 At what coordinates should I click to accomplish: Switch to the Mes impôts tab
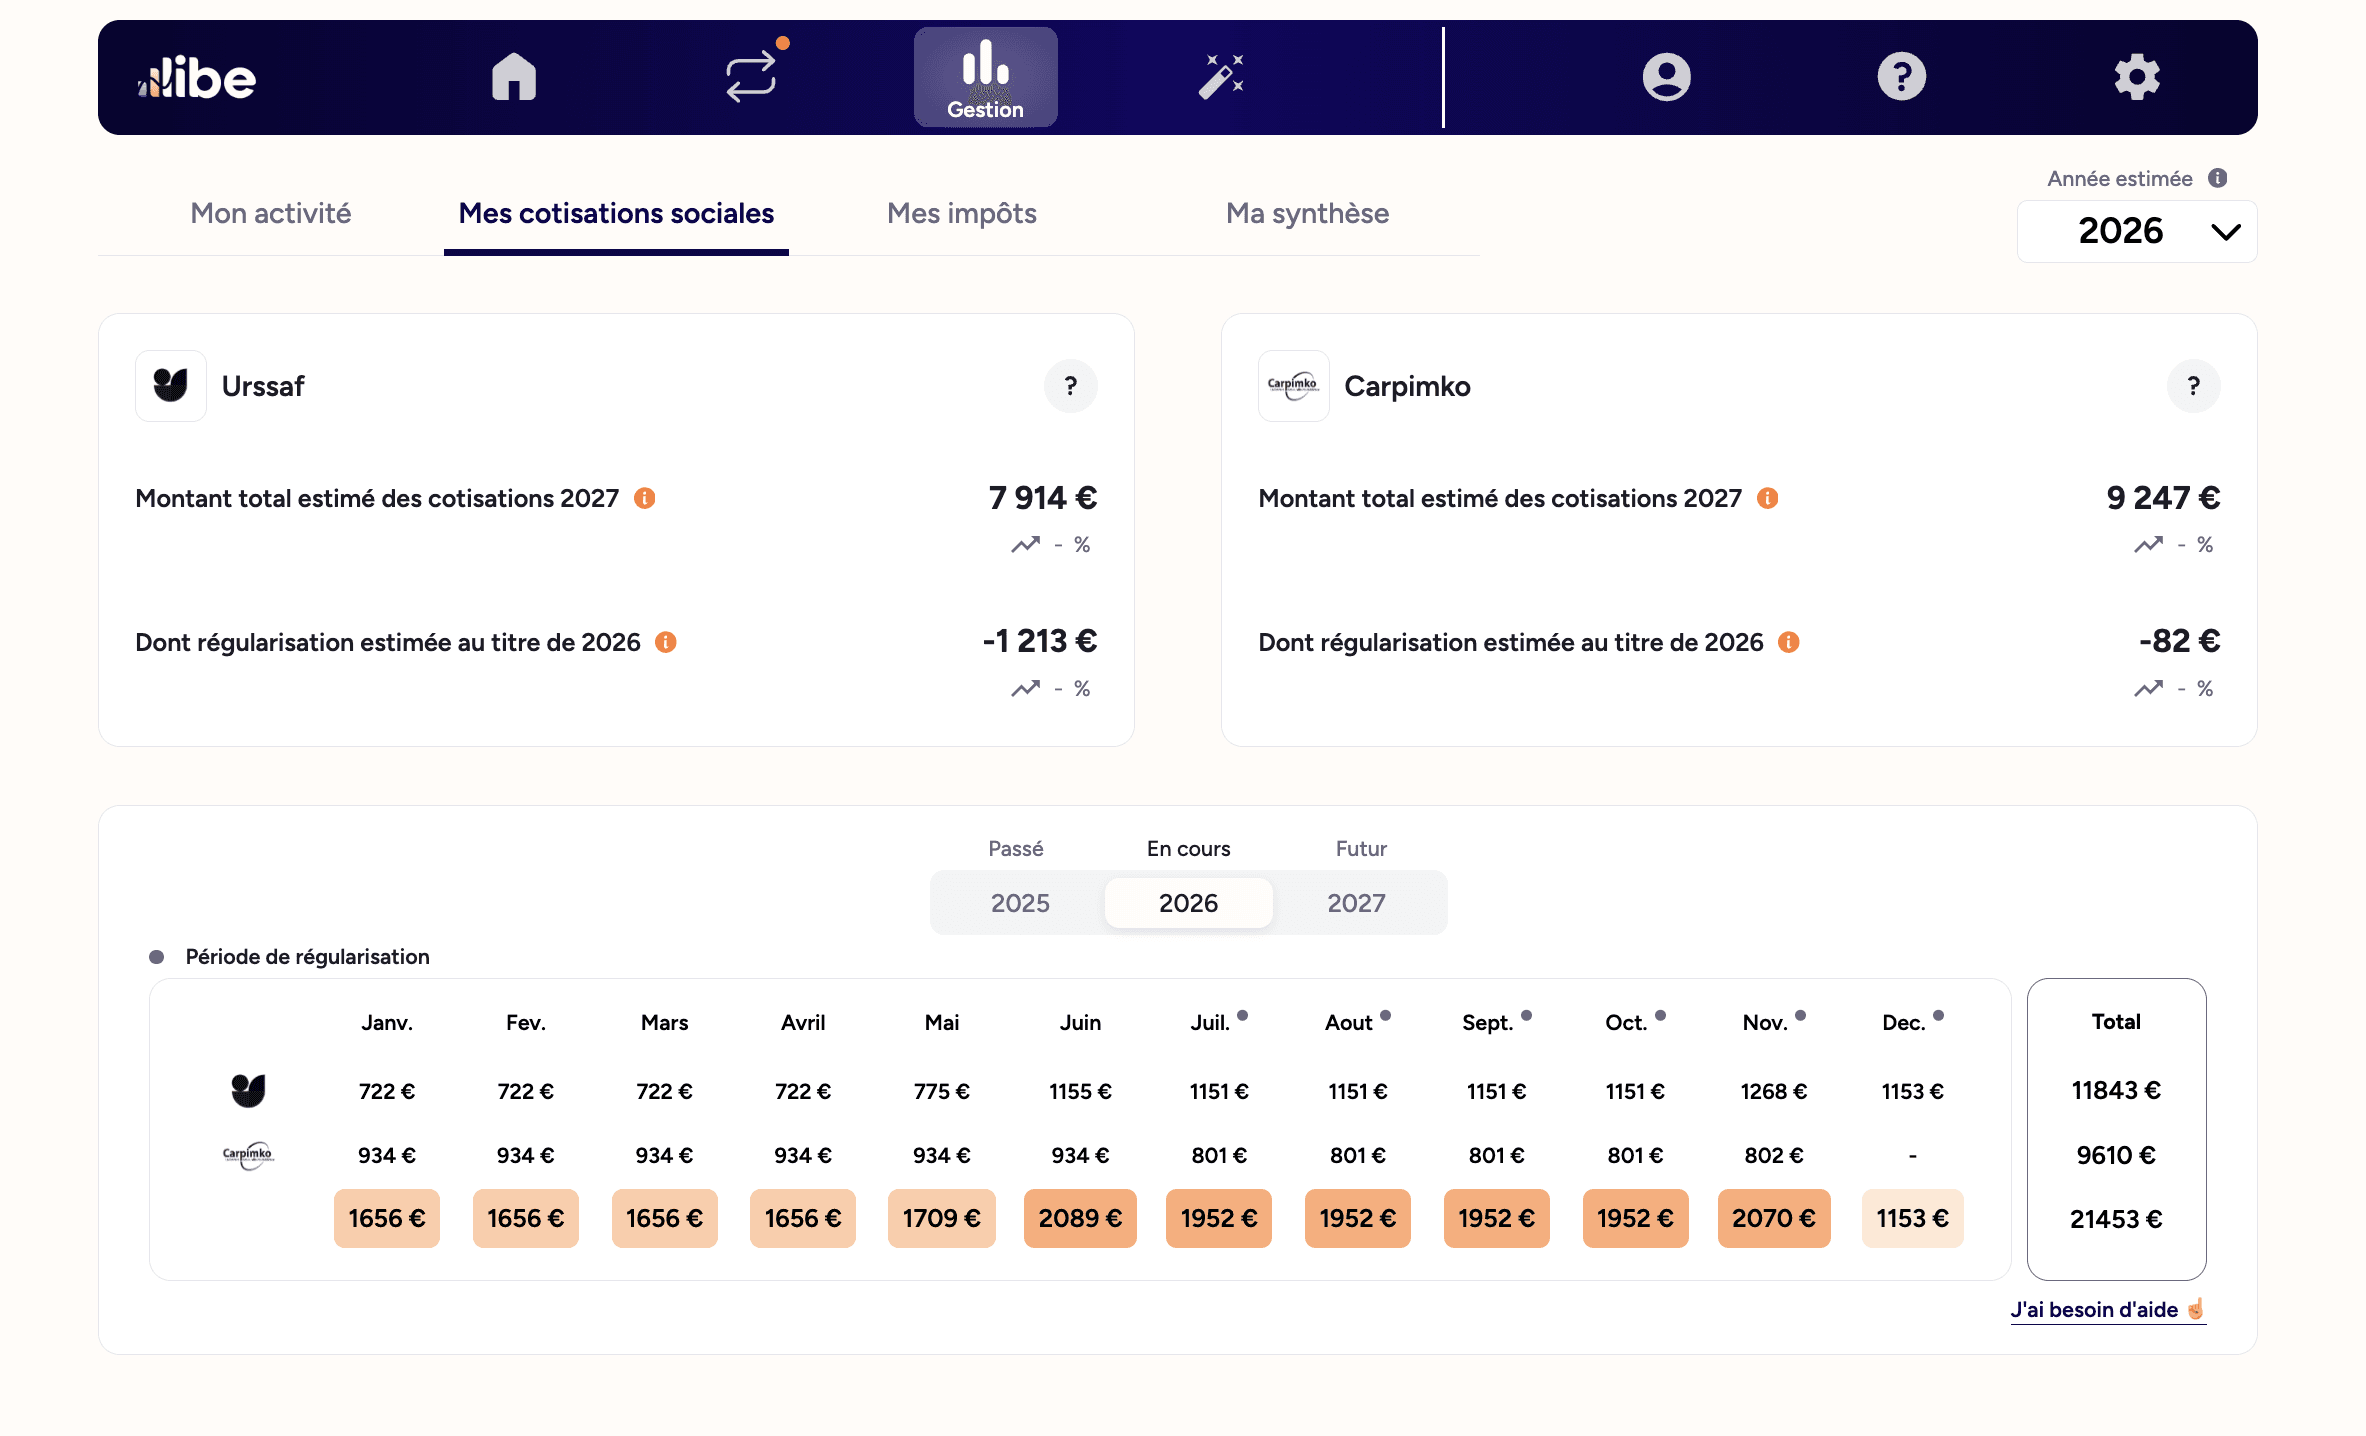click(961, 213)
